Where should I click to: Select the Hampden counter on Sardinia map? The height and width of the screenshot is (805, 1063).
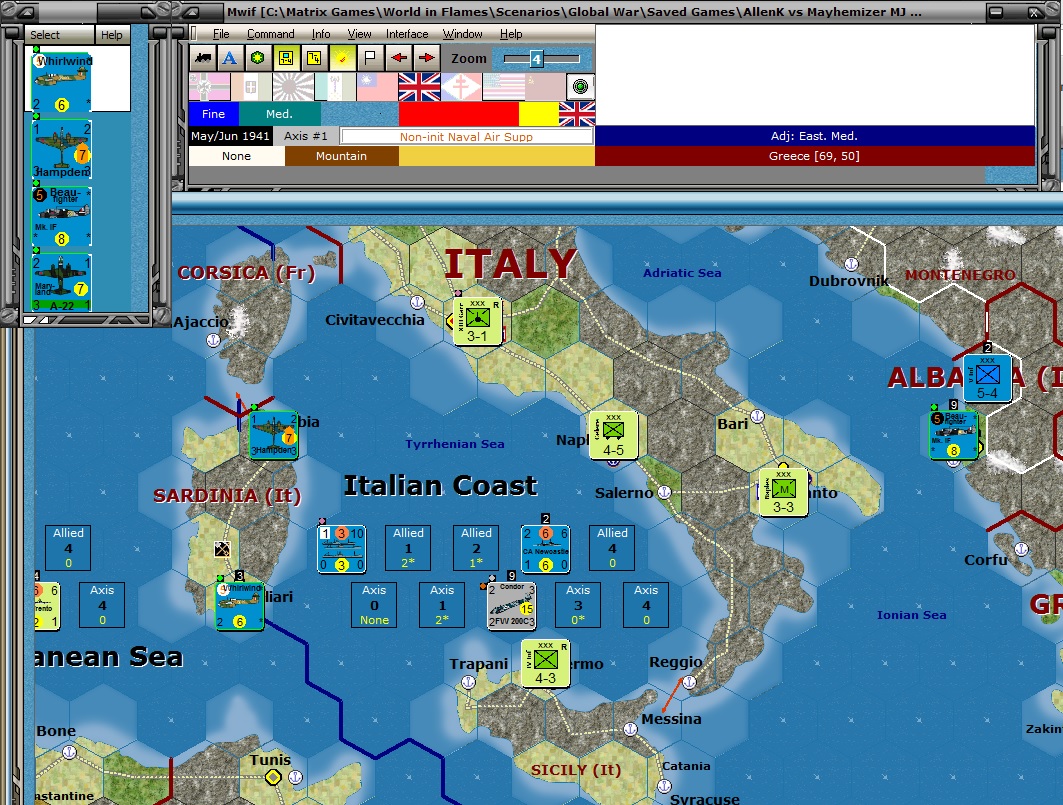273,435
